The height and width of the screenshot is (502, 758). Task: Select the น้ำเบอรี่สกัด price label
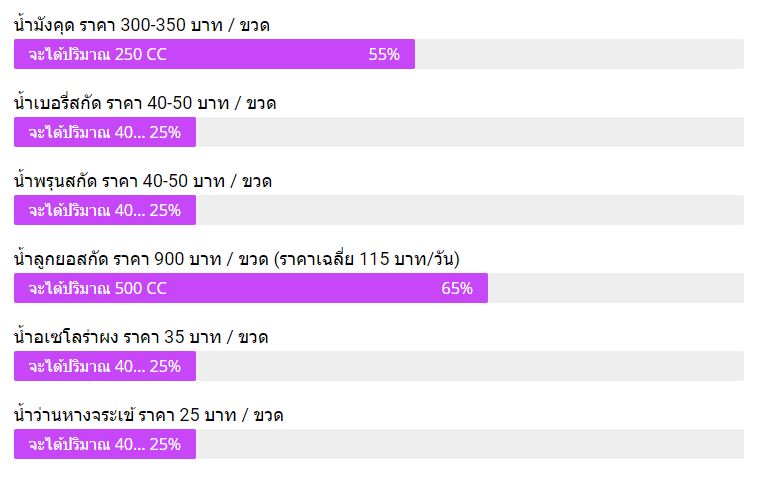click(145, 103)
